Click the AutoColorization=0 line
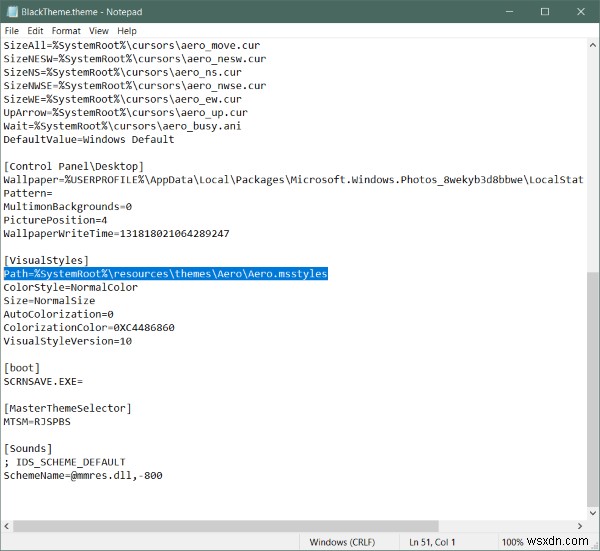Screen dimensions: 600x551 (59, 314)
